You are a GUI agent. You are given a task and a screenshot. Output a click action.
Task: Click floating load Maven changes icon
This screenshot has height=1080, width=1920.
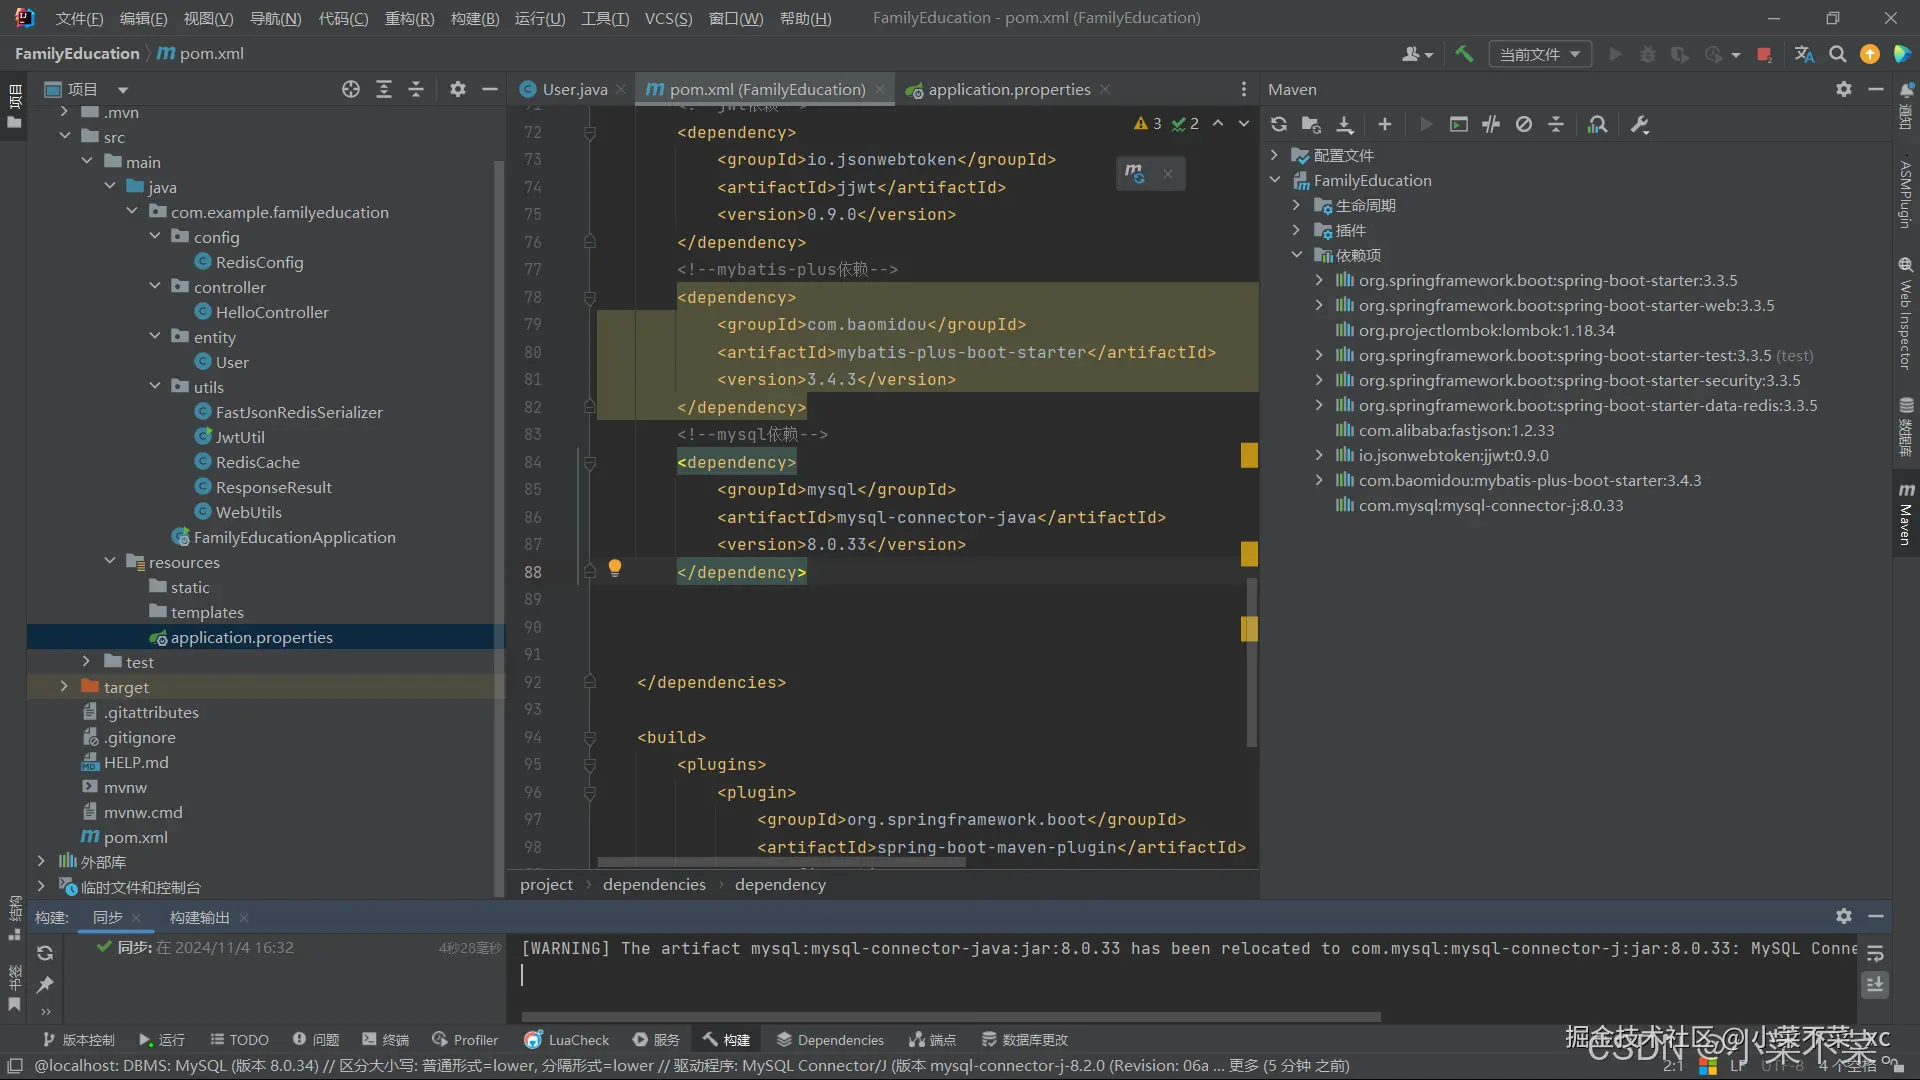(1134, 174)
